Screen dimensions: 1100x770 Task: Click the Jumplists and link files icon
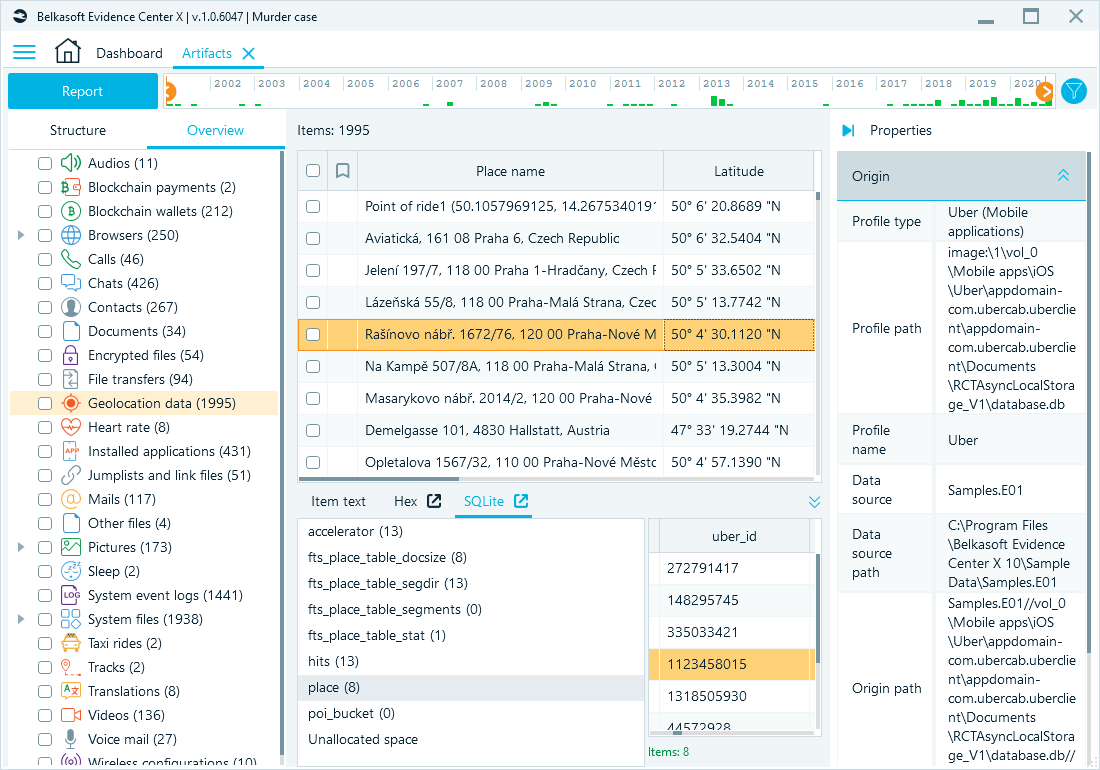71,475
